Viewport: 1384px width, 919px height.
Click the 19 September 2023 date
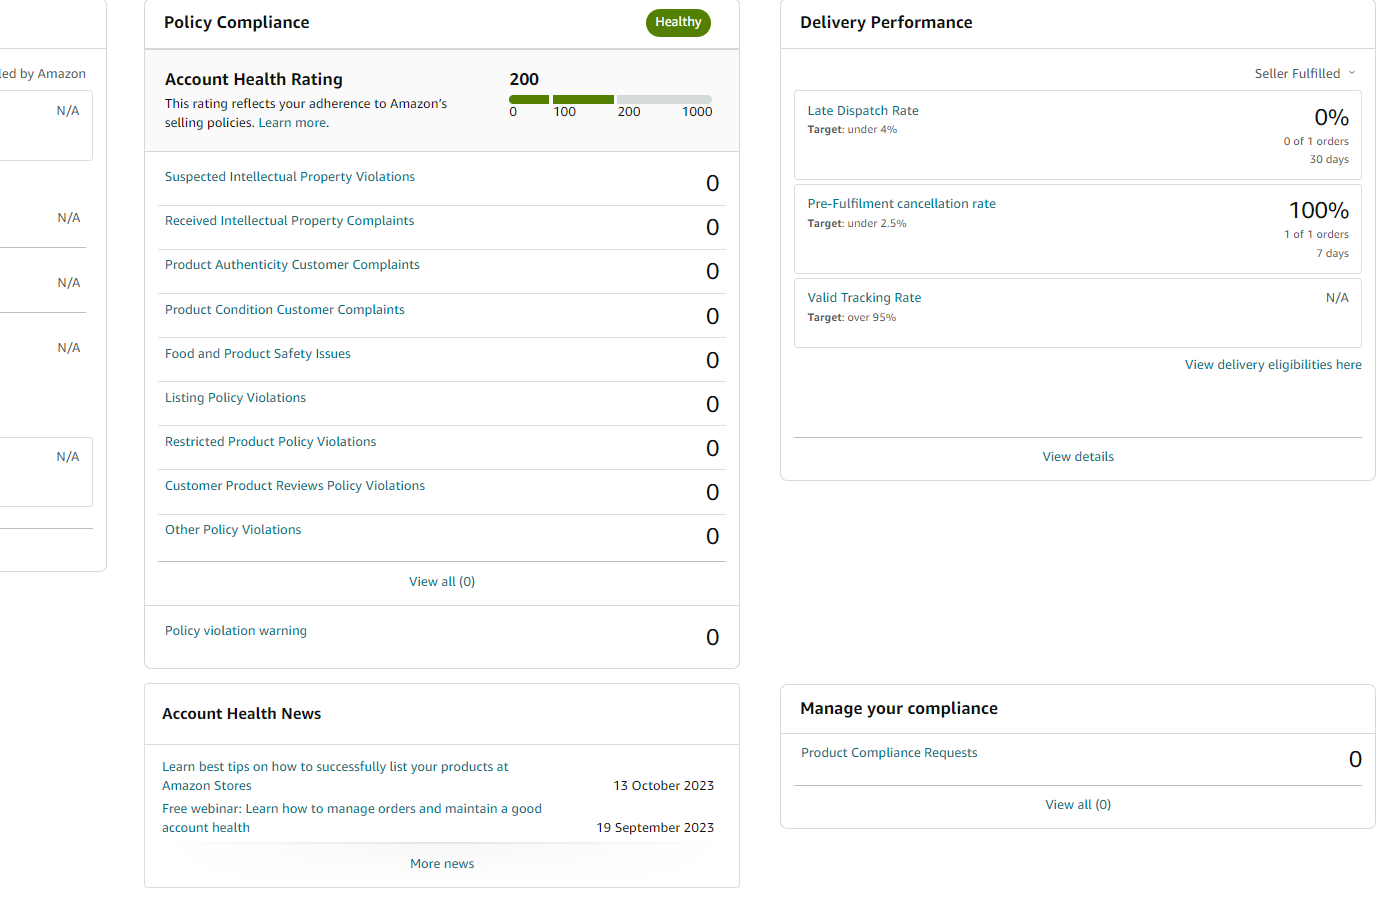(x=656, y=828)
